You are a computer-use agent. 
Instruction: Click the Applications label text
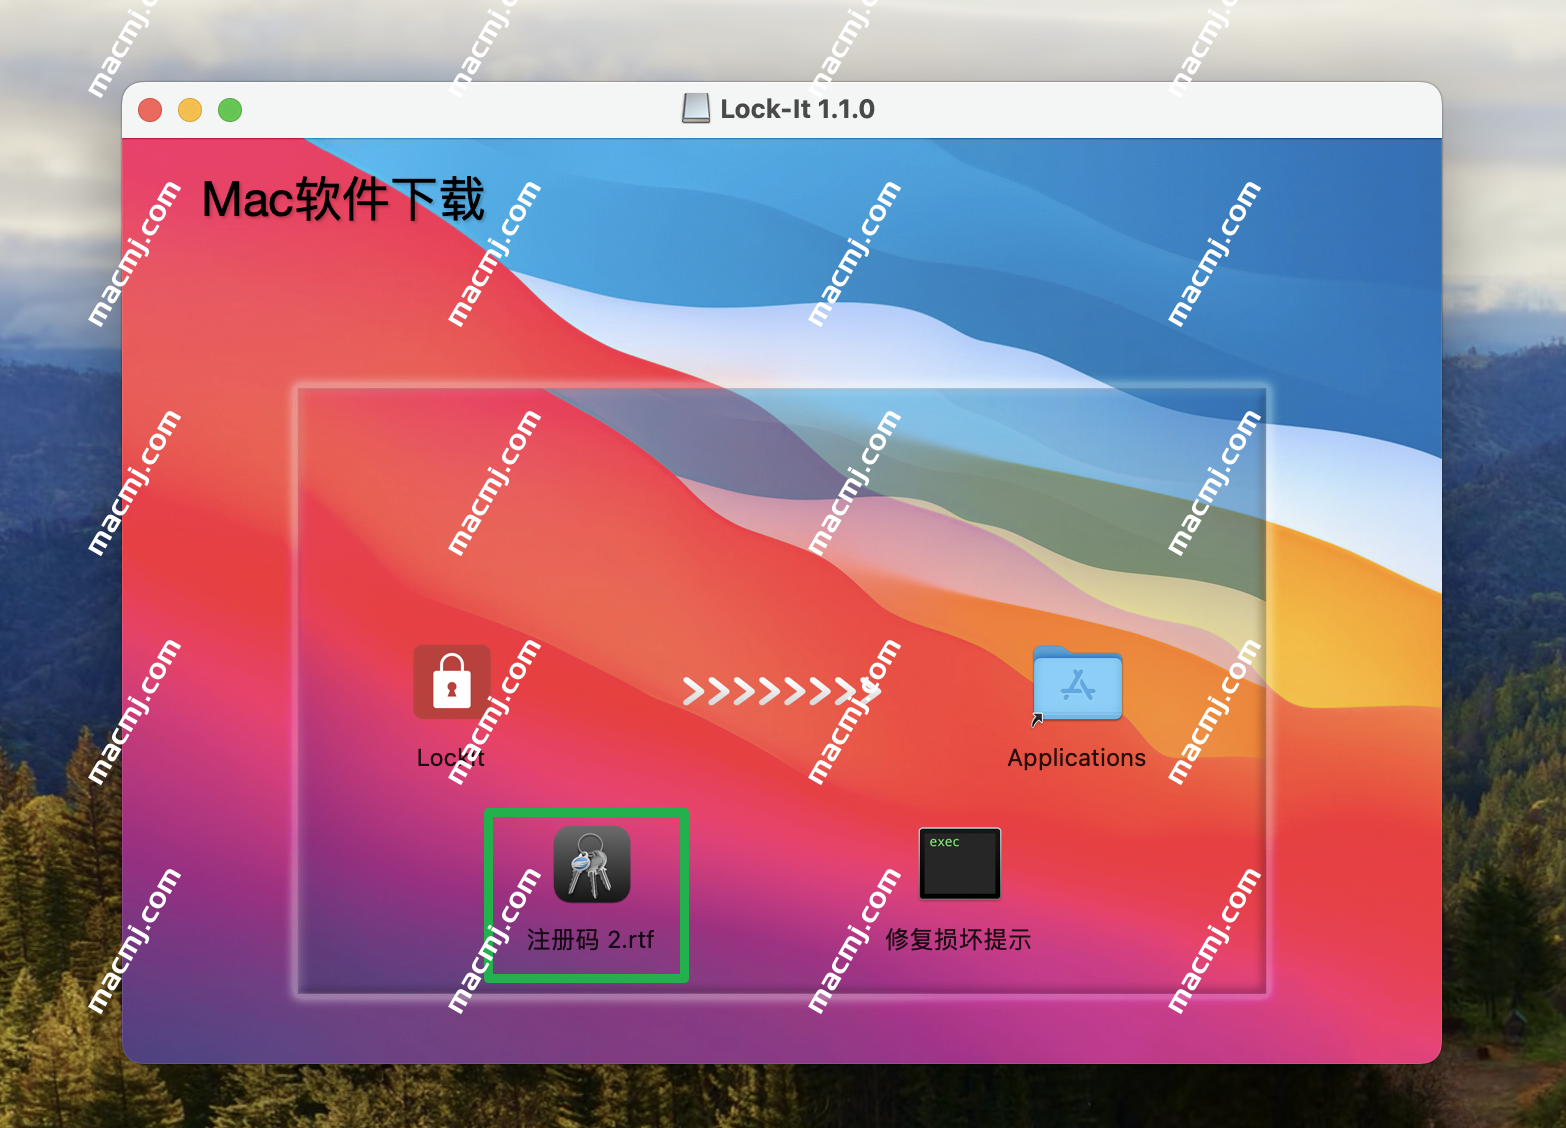1076,758
